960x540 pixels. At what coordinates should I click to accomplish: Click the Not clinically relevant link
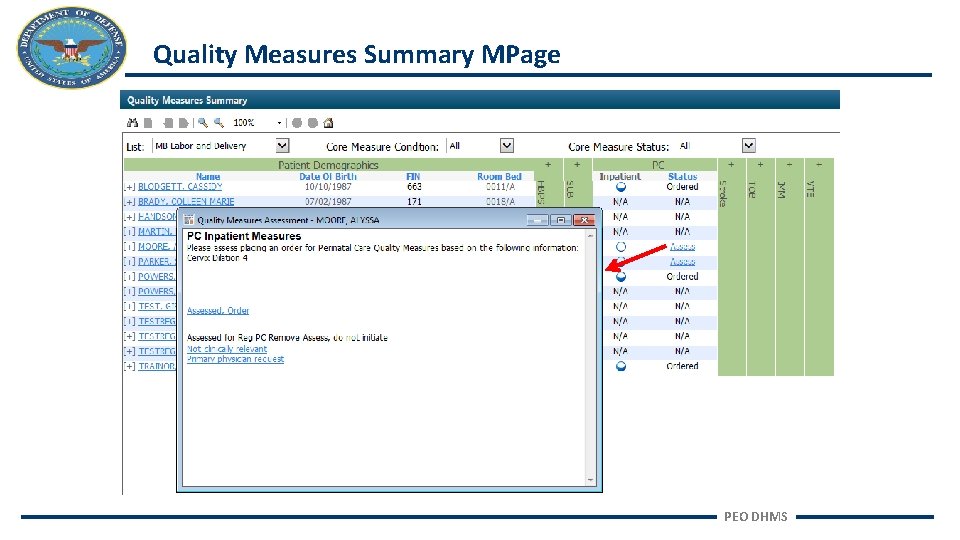coord(227,349)
